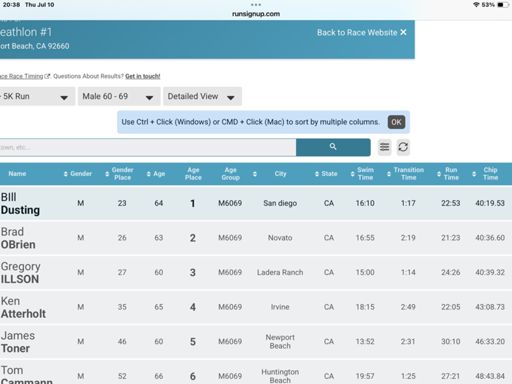Click the Age Place column header
This screenshot has height=384, width=512.
click(x=193, y=174)
